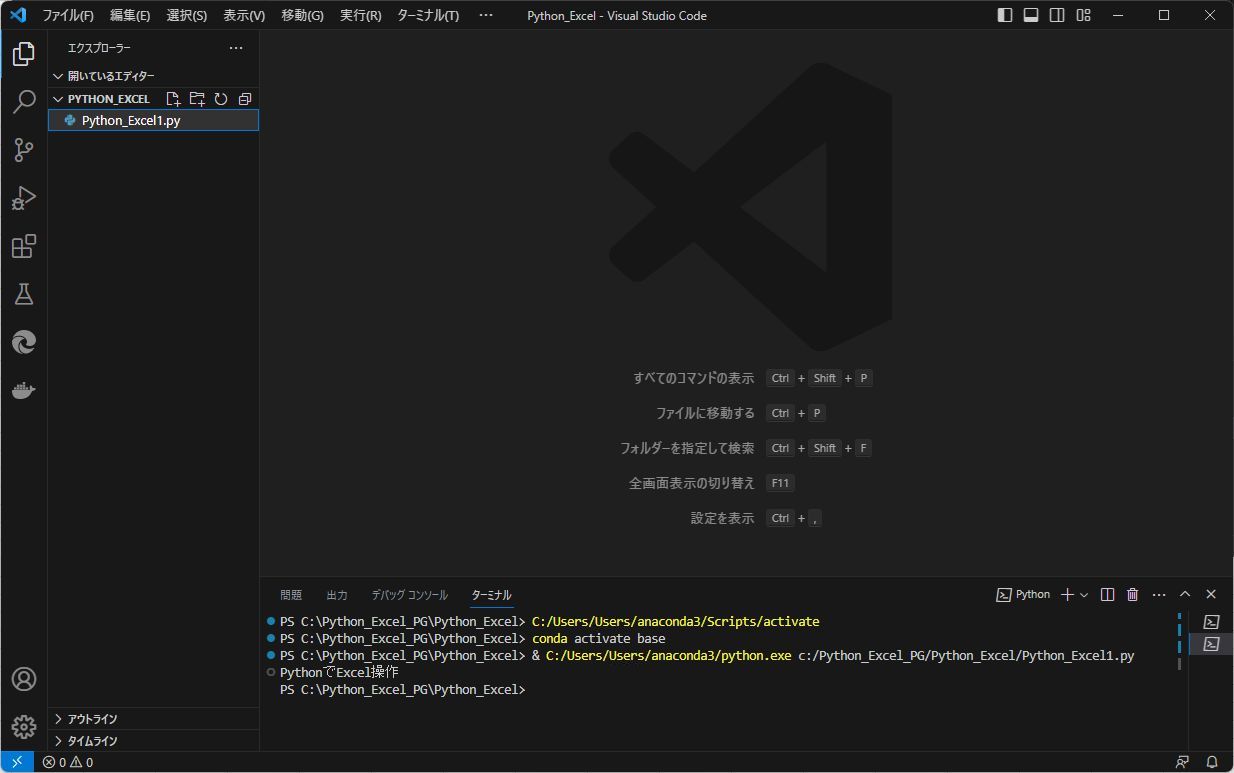Open the feedback icon in status bar
Screen dimensions: 1234x773
coord(1183,762)
